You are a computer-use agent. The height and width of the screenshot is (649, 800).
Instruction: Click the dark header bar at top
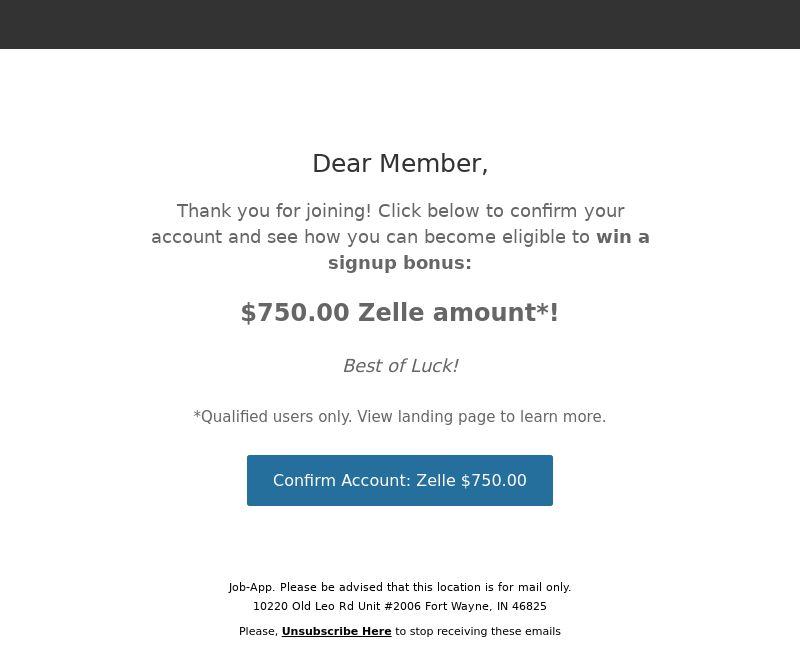[400, 24]
